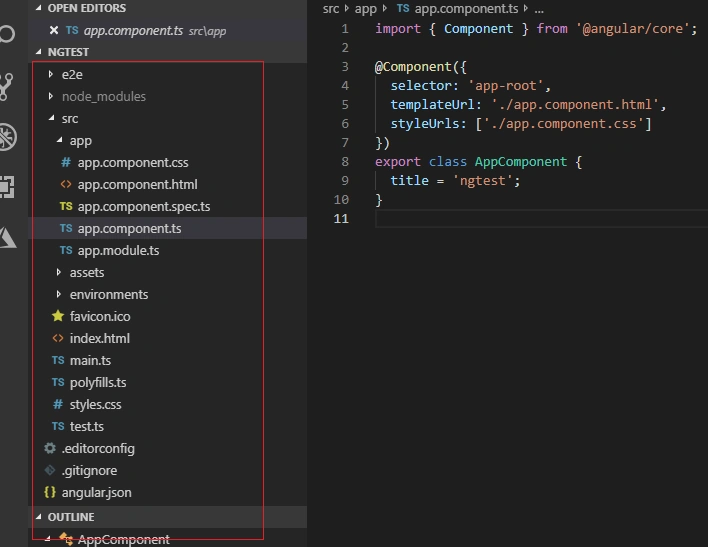Expand the assets folder

pos(59,272)
